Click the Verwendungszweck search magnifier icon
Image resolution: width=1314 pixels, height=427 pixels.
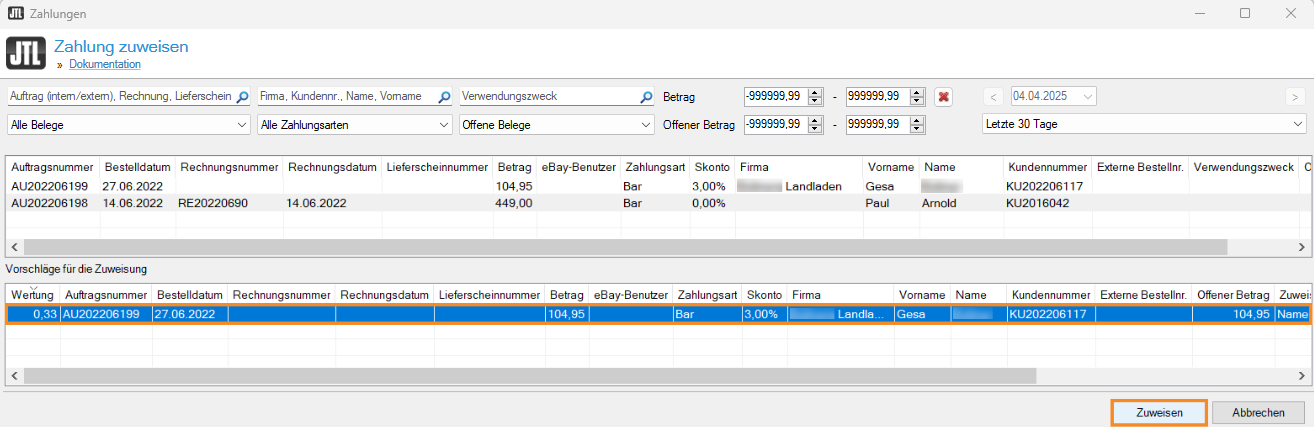tap(645, 97)
